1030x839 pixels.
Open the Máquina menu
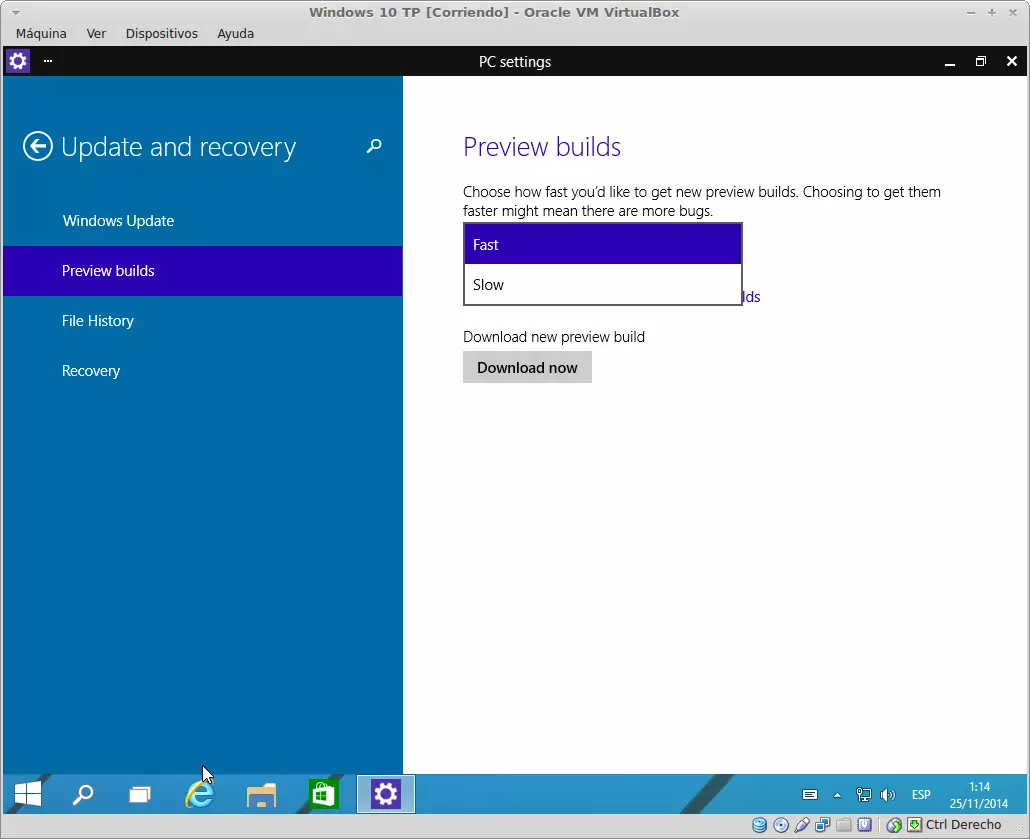tap(41, 34)
